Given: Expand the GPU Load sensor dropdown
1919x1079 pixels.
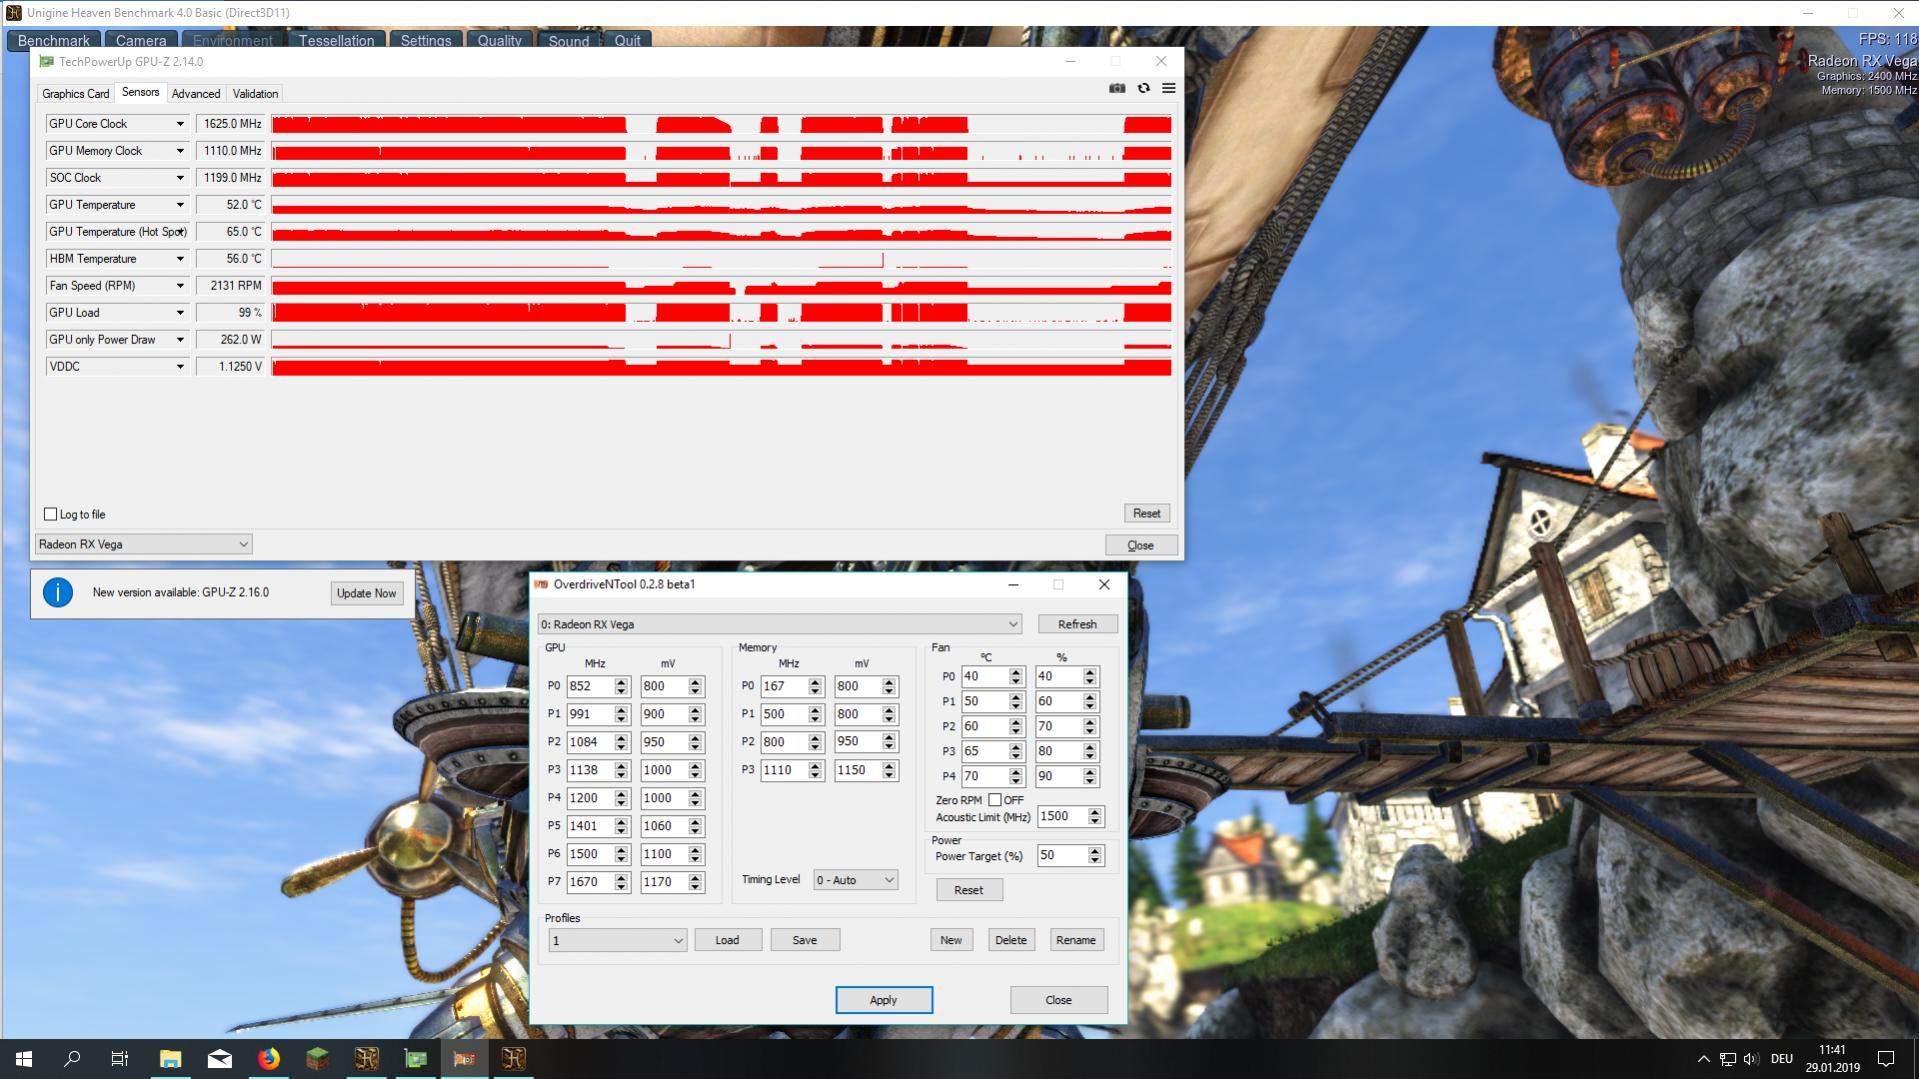Looking at the screenshot, I should [180, 313].
